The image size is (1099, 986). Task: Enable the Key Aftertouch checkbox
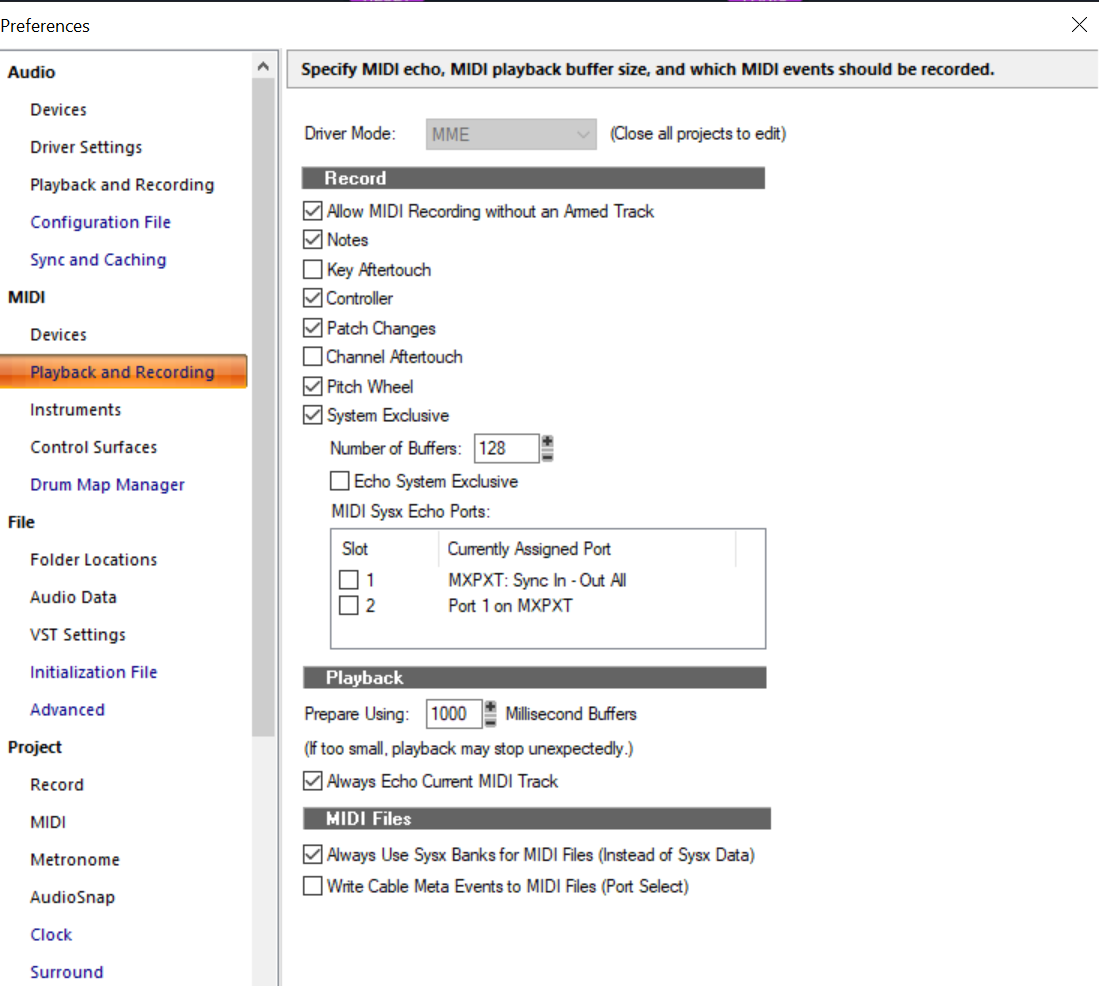pos(313,269)
